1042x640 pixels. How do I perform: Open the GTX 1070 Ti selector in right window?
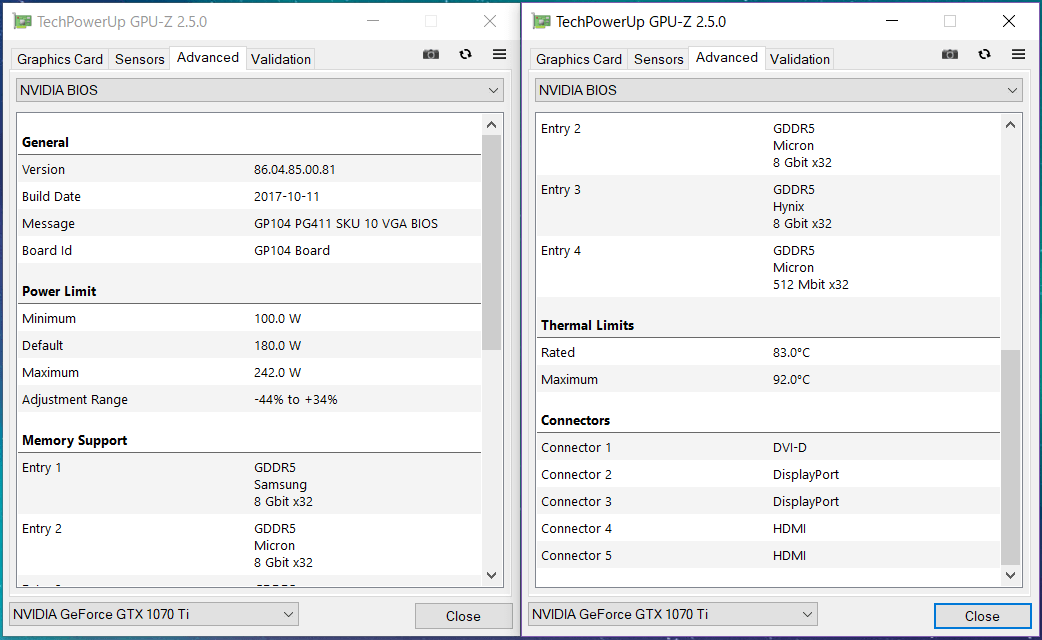click(x=673, y=614)
